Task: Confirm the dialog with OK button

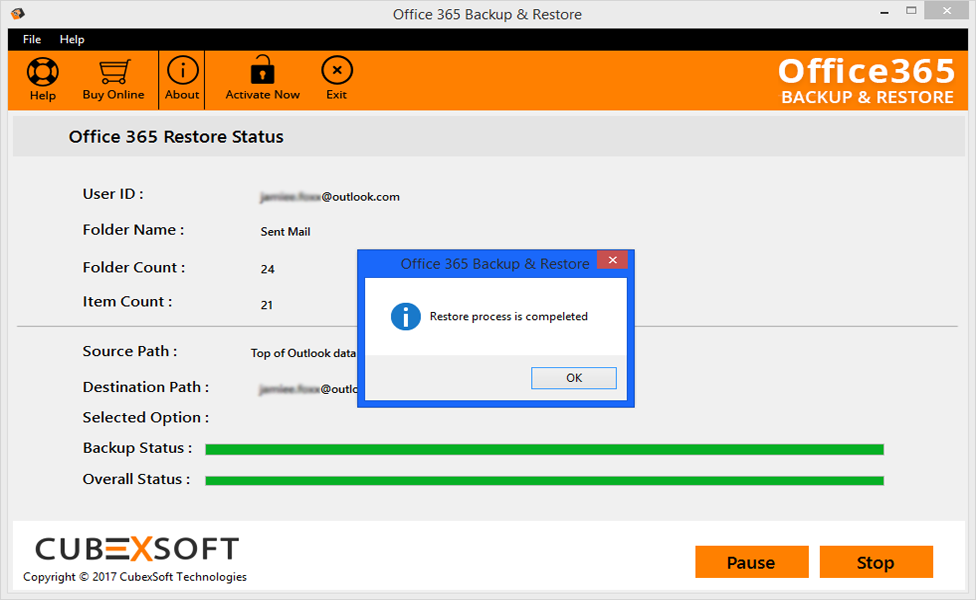Action: (573, 378)
